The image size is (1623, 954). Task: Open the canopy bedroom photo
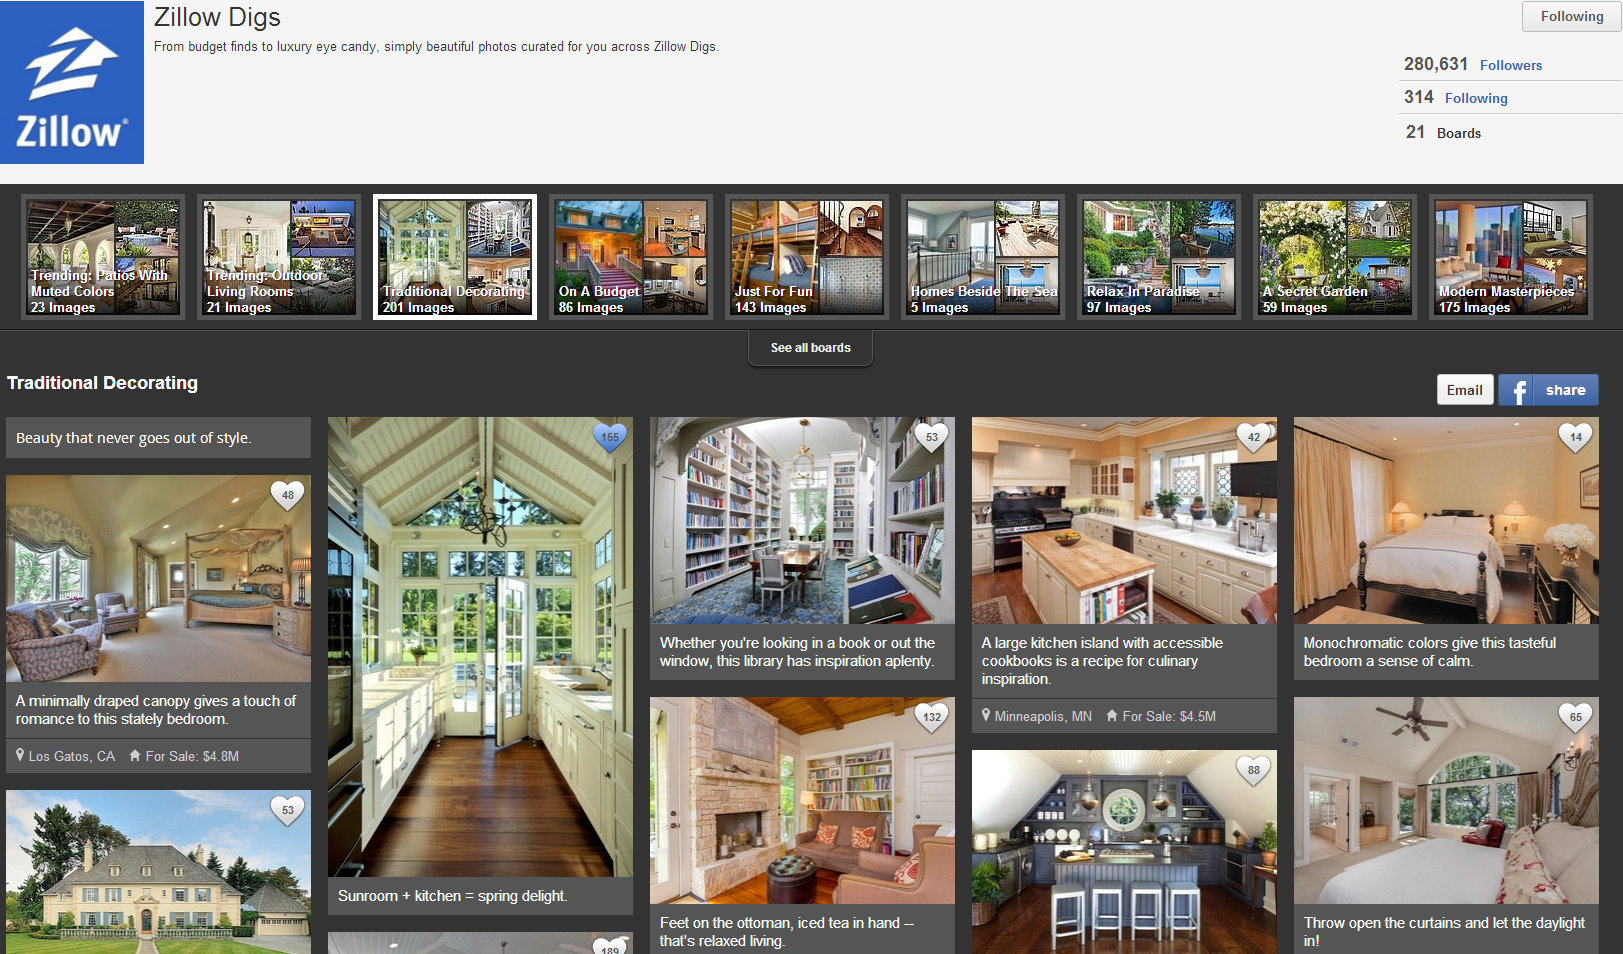coord(158,578)
